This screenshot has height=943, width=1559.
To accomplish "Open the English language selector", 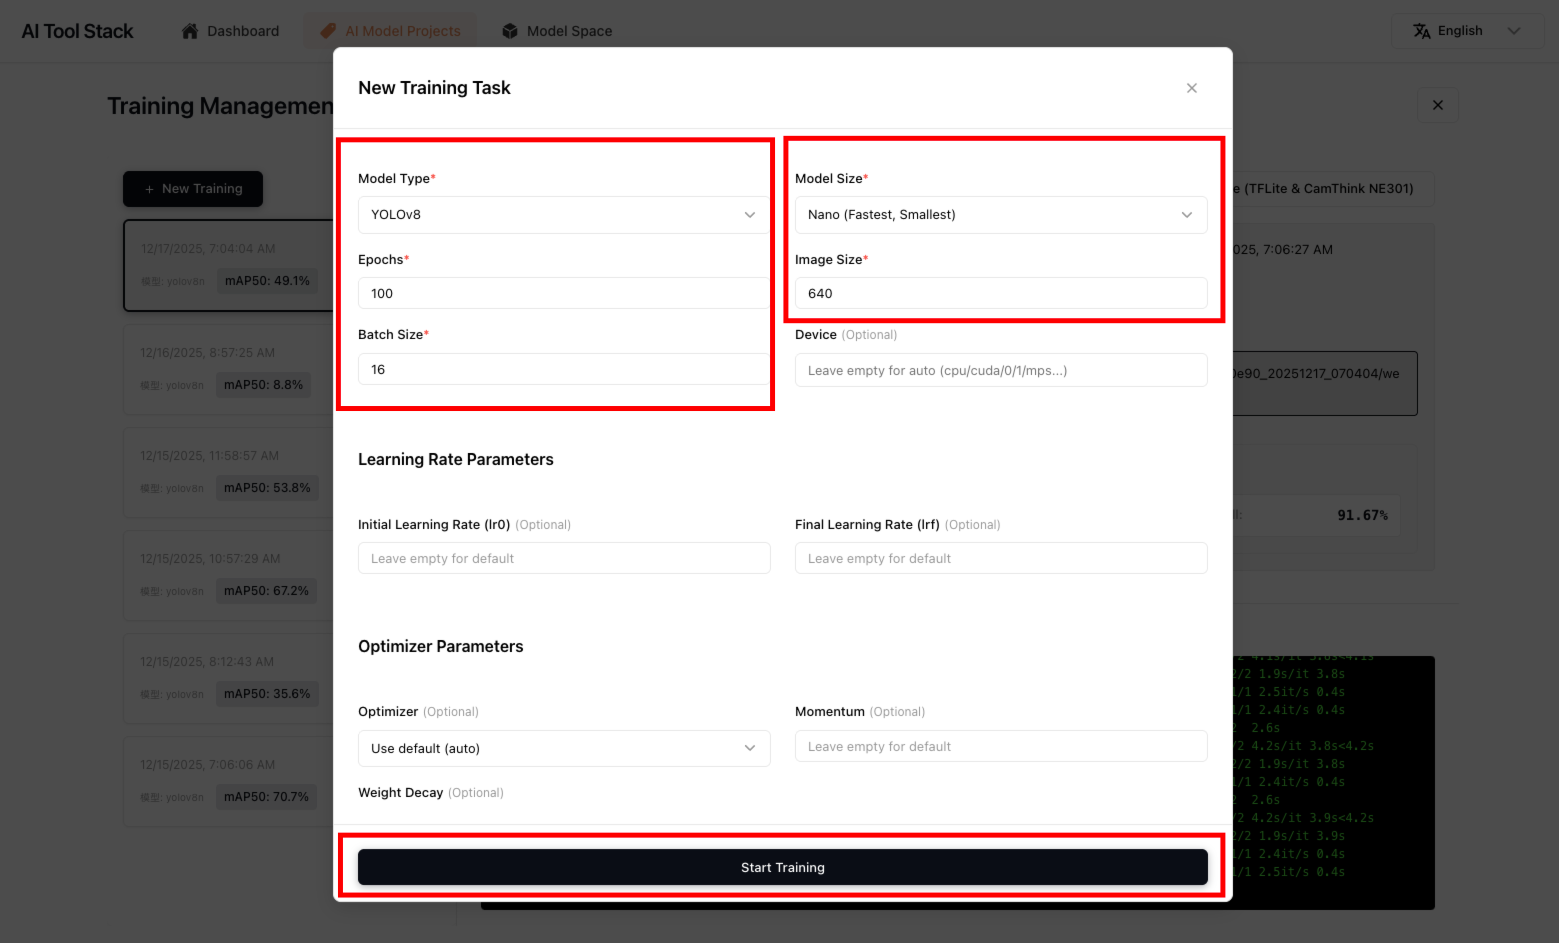I will click(1466, 31).
